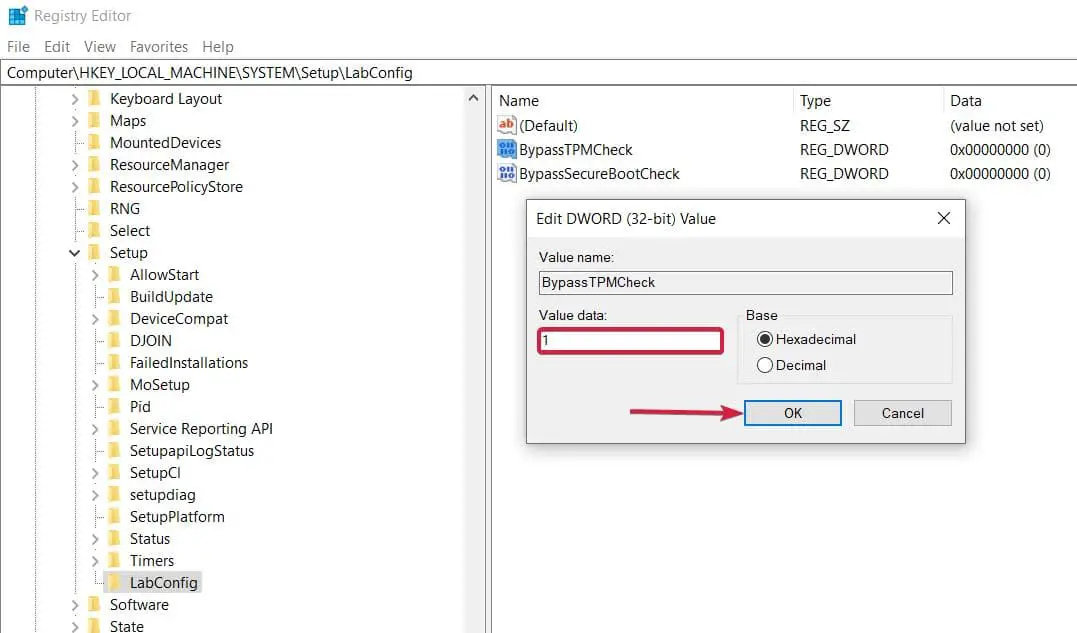Cancel the Edit DWORD dialog

point(903,413)
